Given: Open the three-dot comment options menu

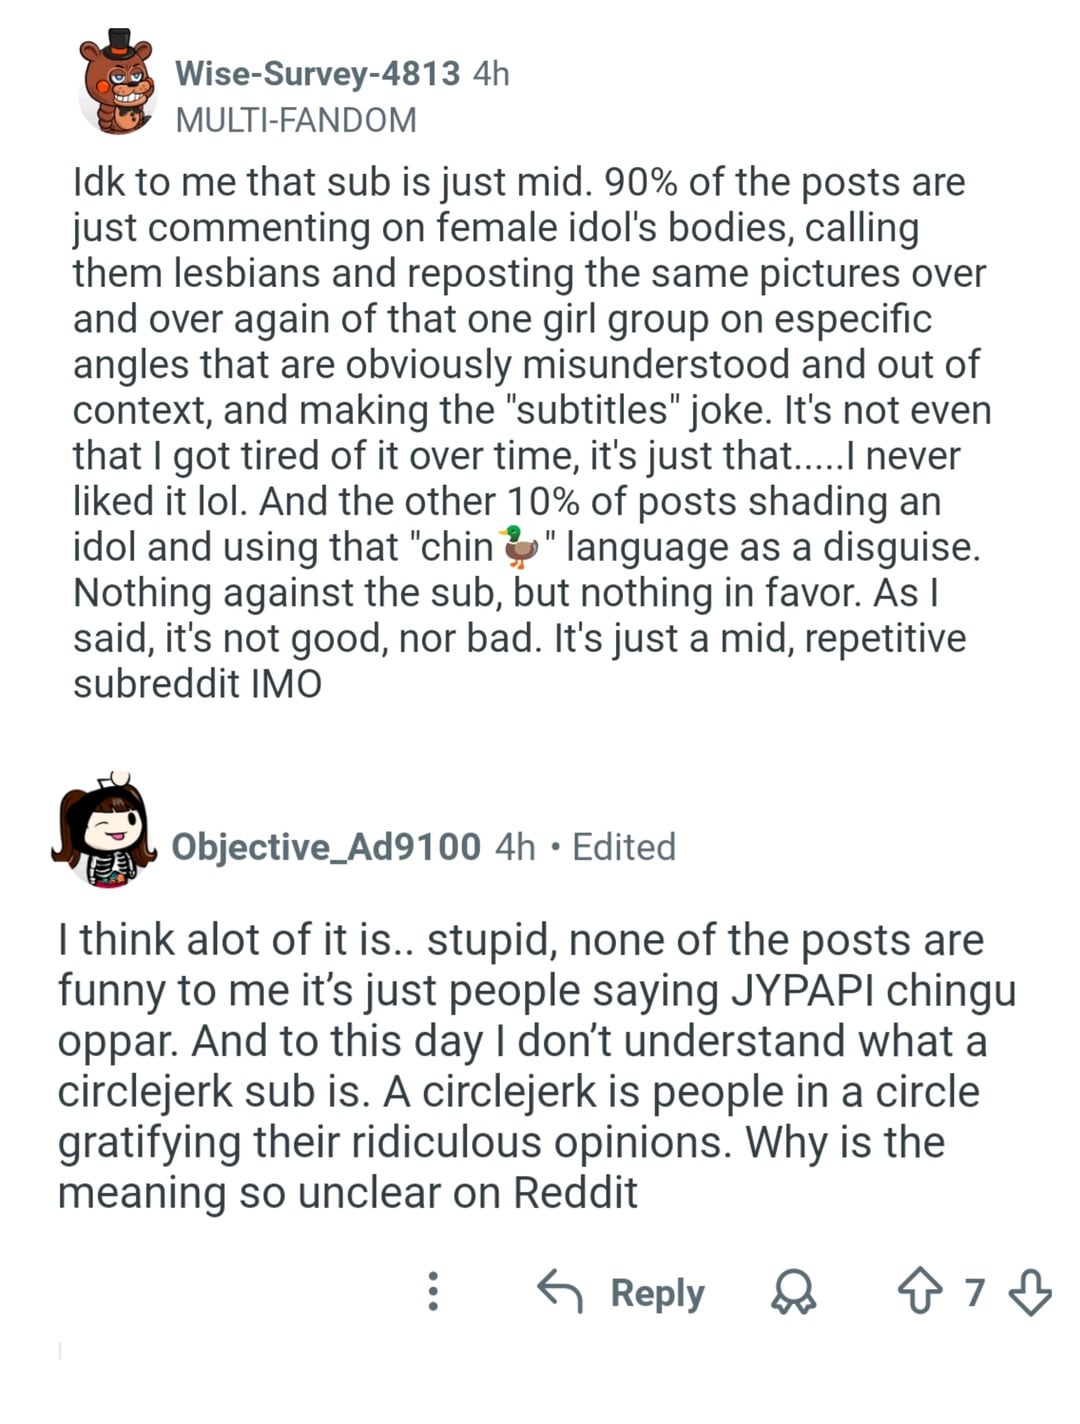Looking at the screenshot, I should 433,1292.
